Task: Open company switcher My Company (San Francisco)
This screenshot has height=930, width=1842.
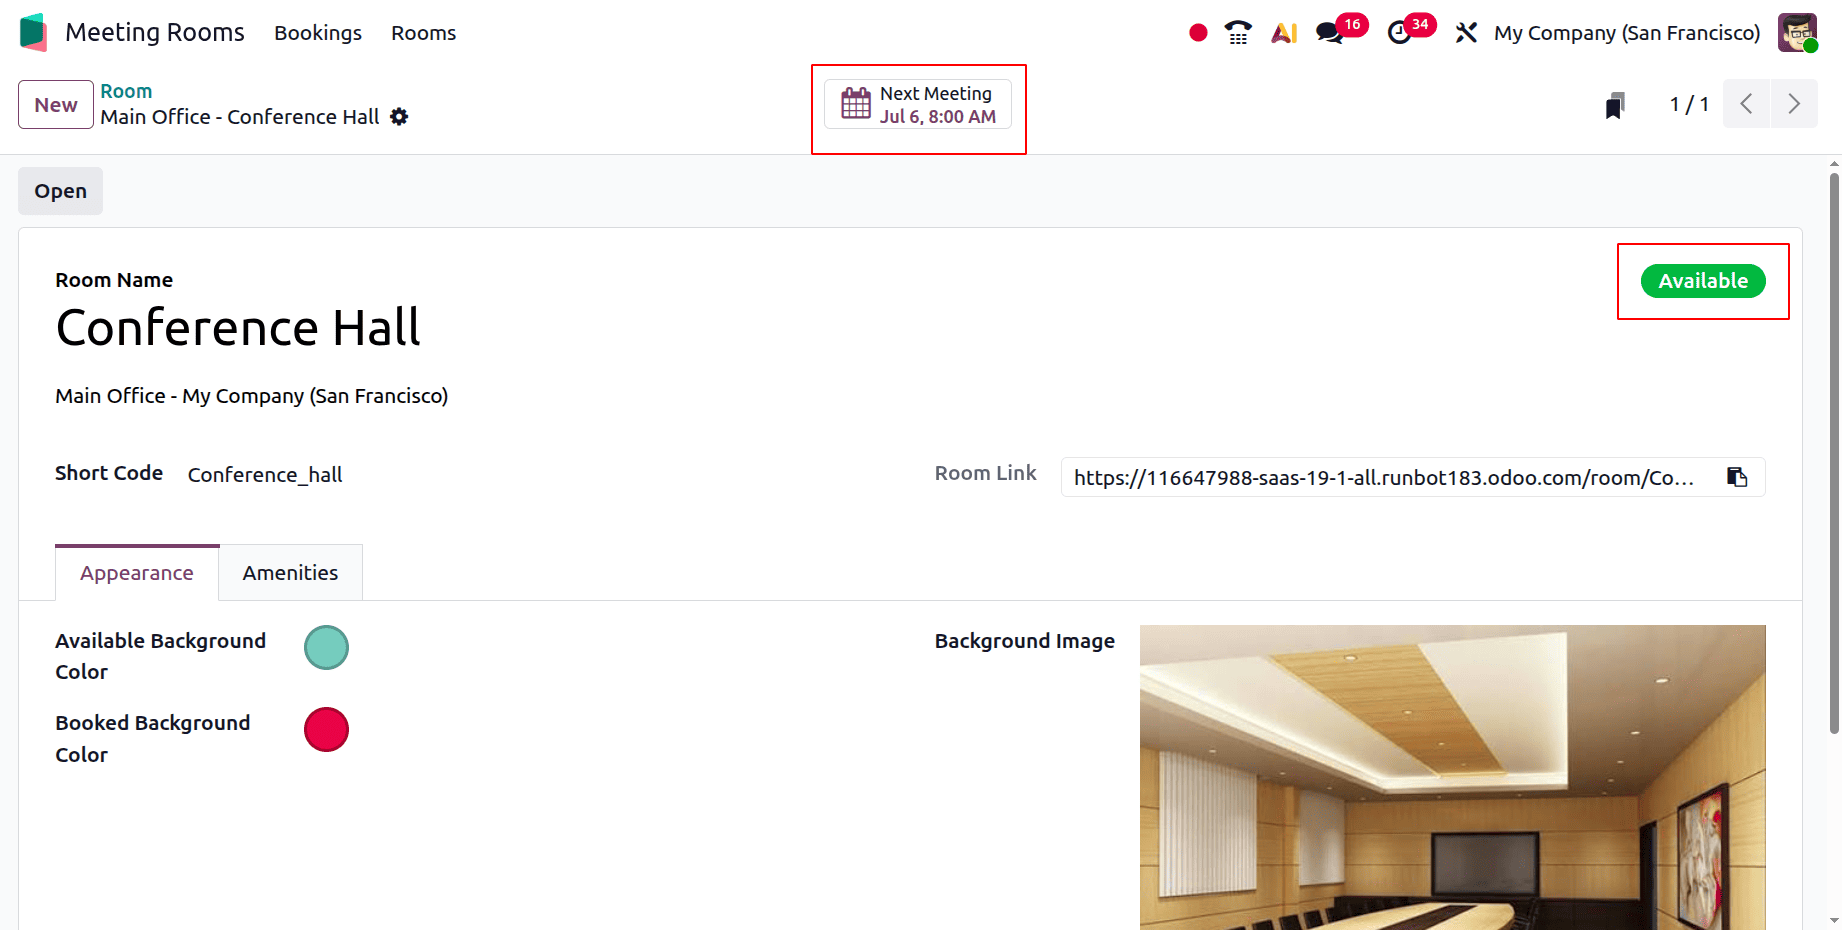Action: pos(1627,33)
